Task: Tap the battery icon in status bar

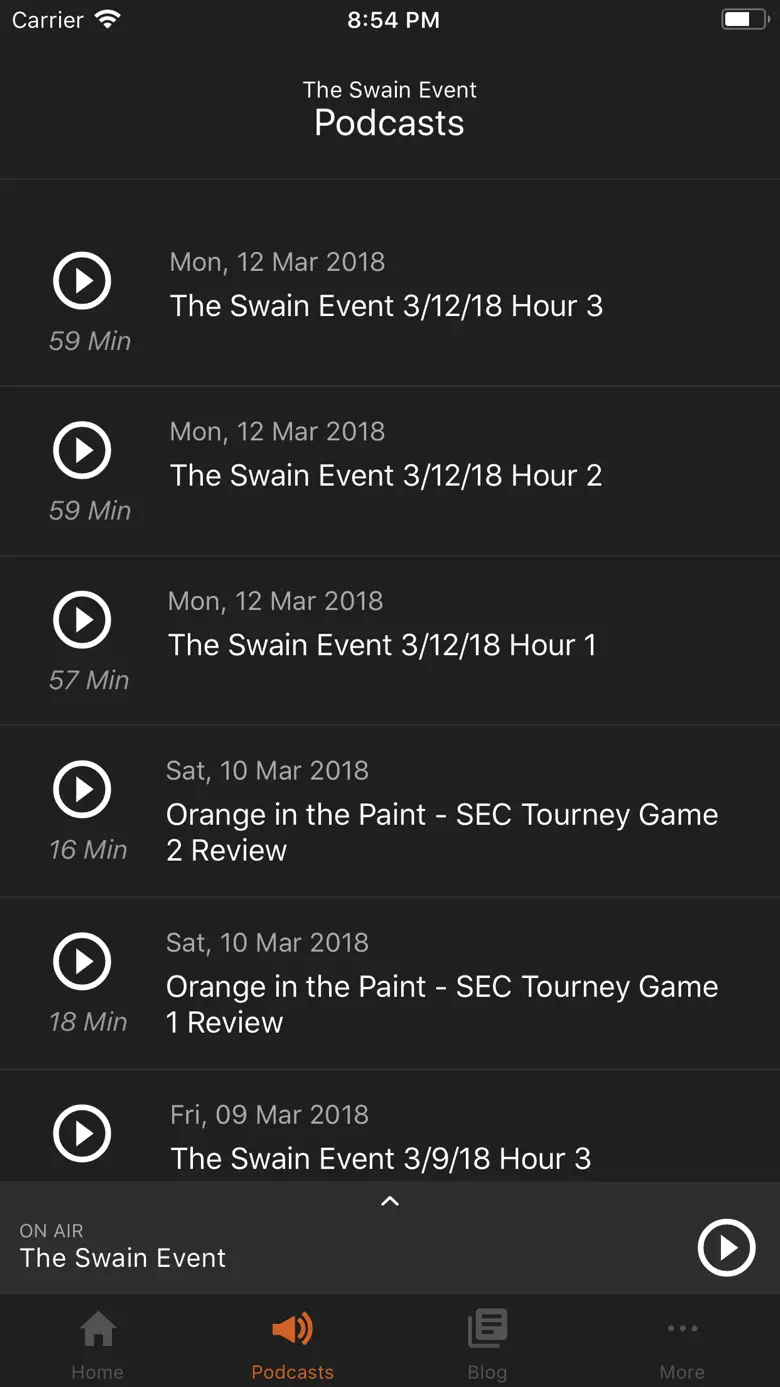Action: click(x=744, y=20)
